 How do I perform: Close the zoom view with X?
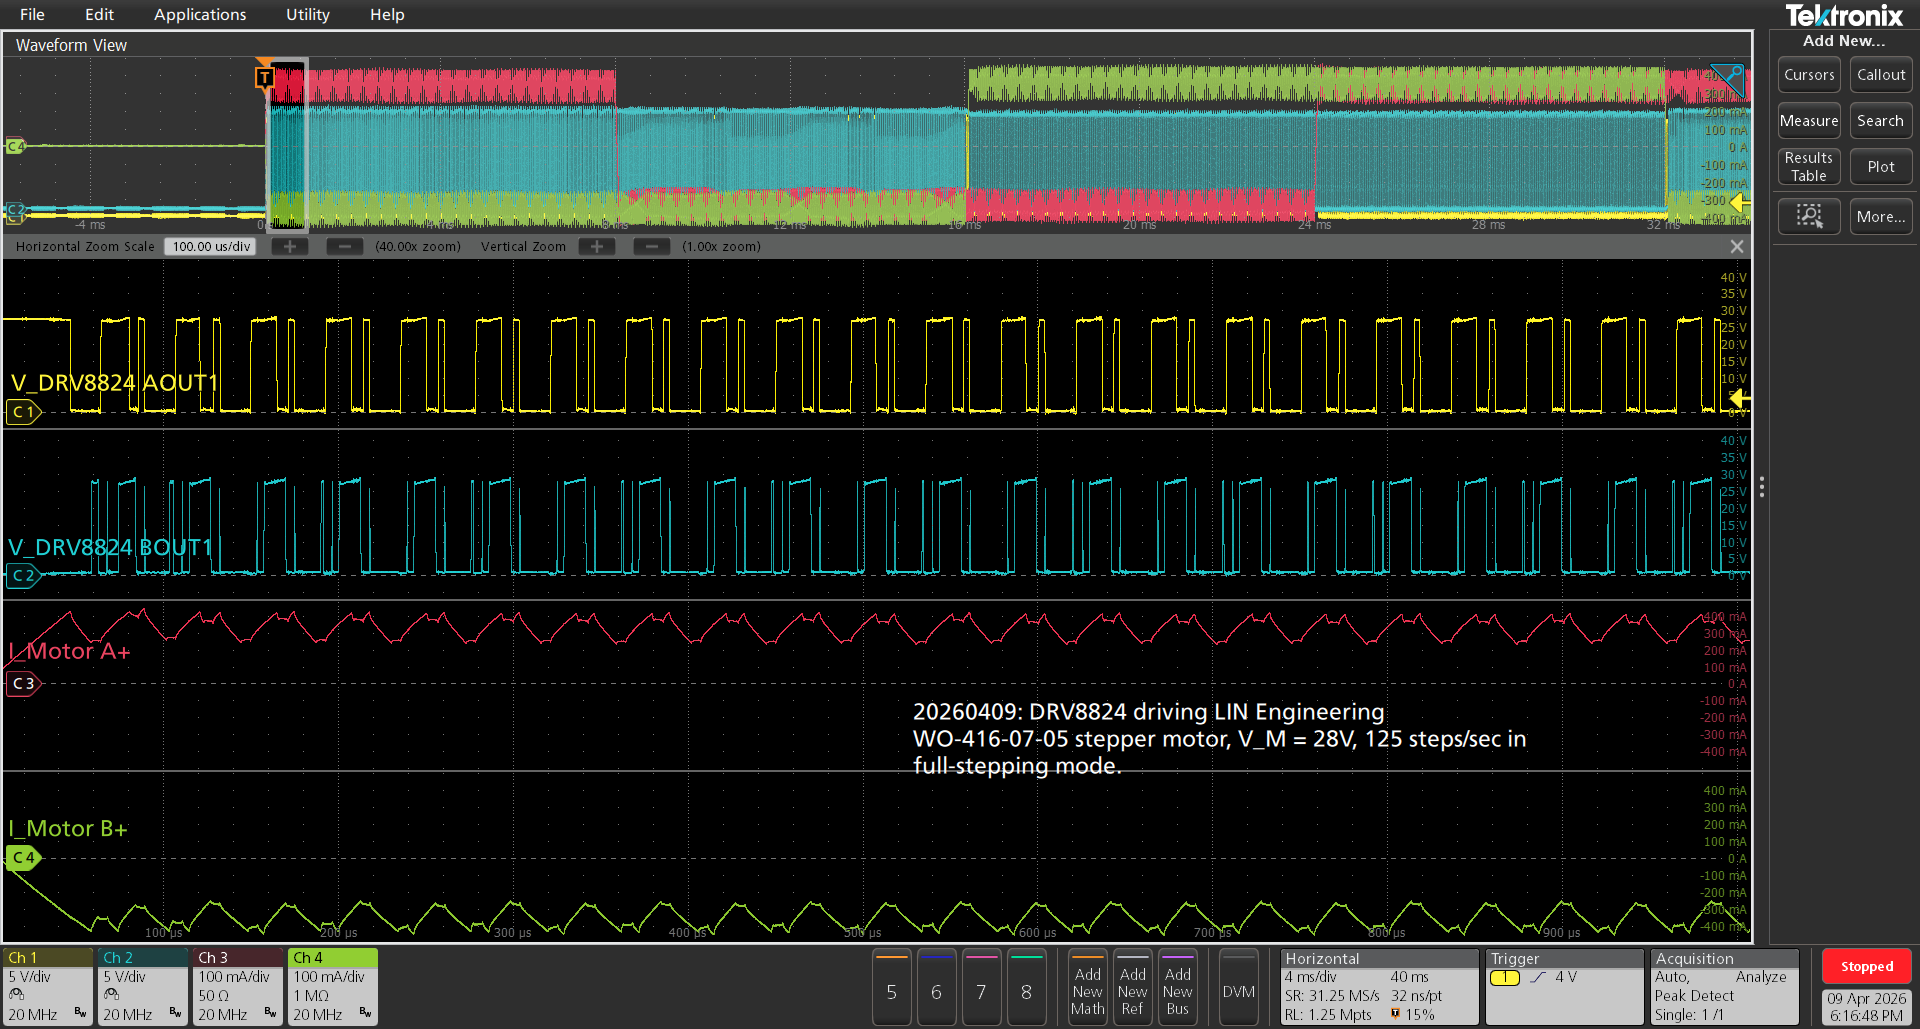[x=1737, y=247]
